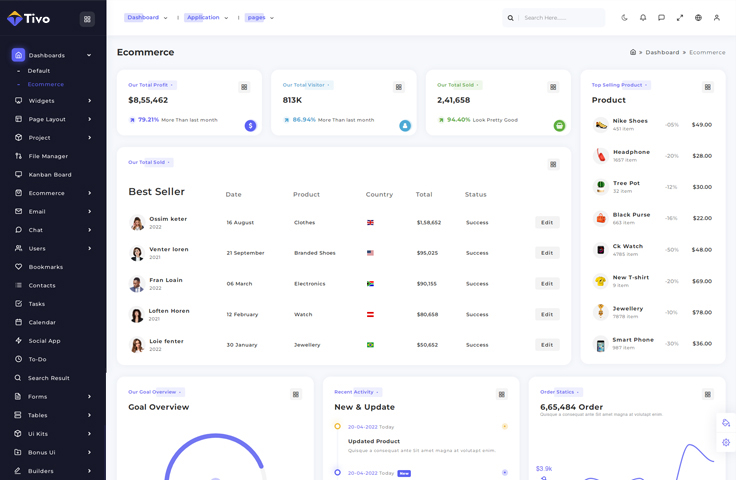Open Kanban Board from the sidebar
736x480 pixels.
(x=49, y=175)
